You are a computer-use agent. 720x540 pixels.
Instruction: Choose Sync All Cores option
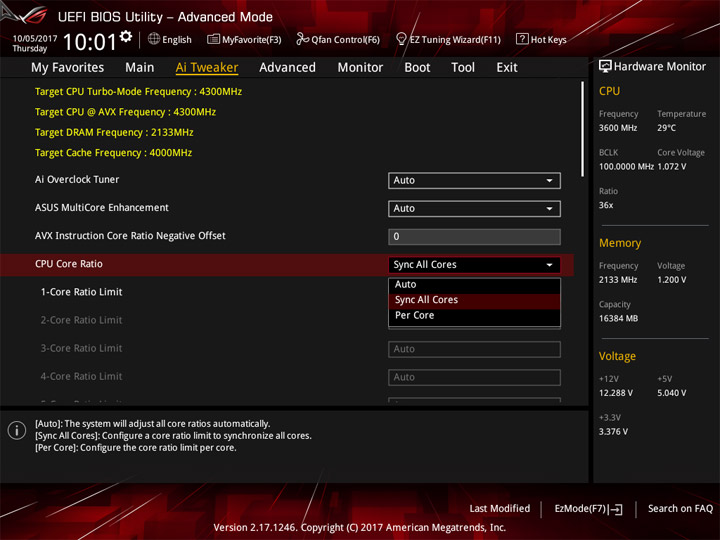(x=474, y=300)
